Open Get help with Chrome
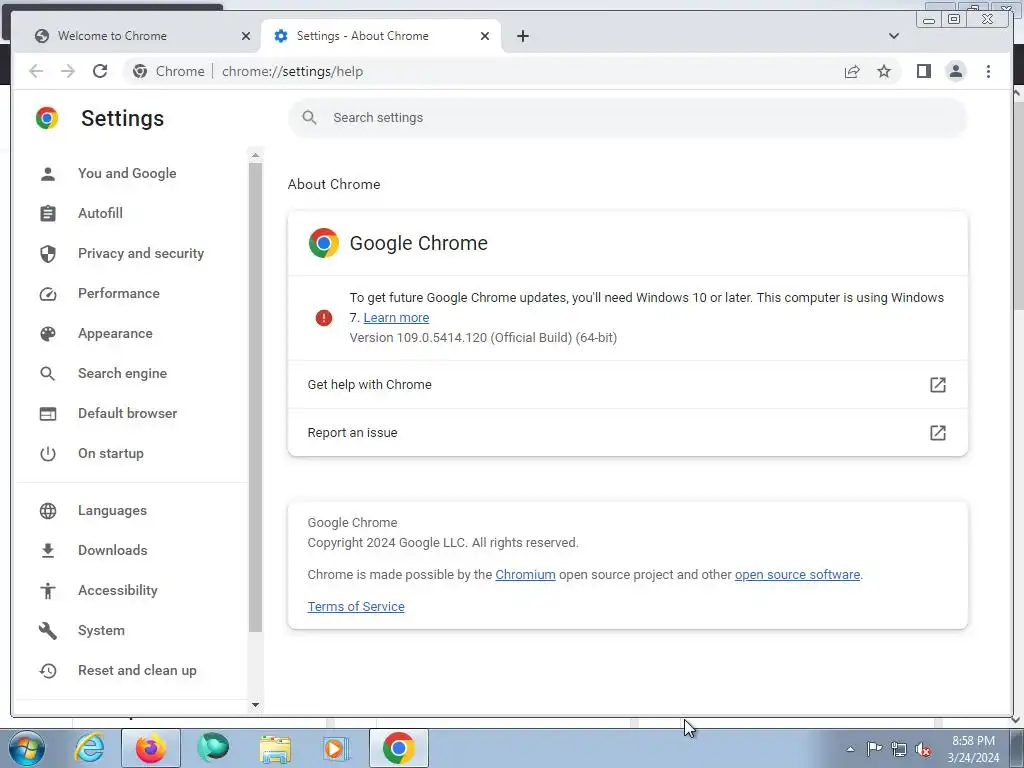Screen dimensions: 1024x768 (628, 385)
